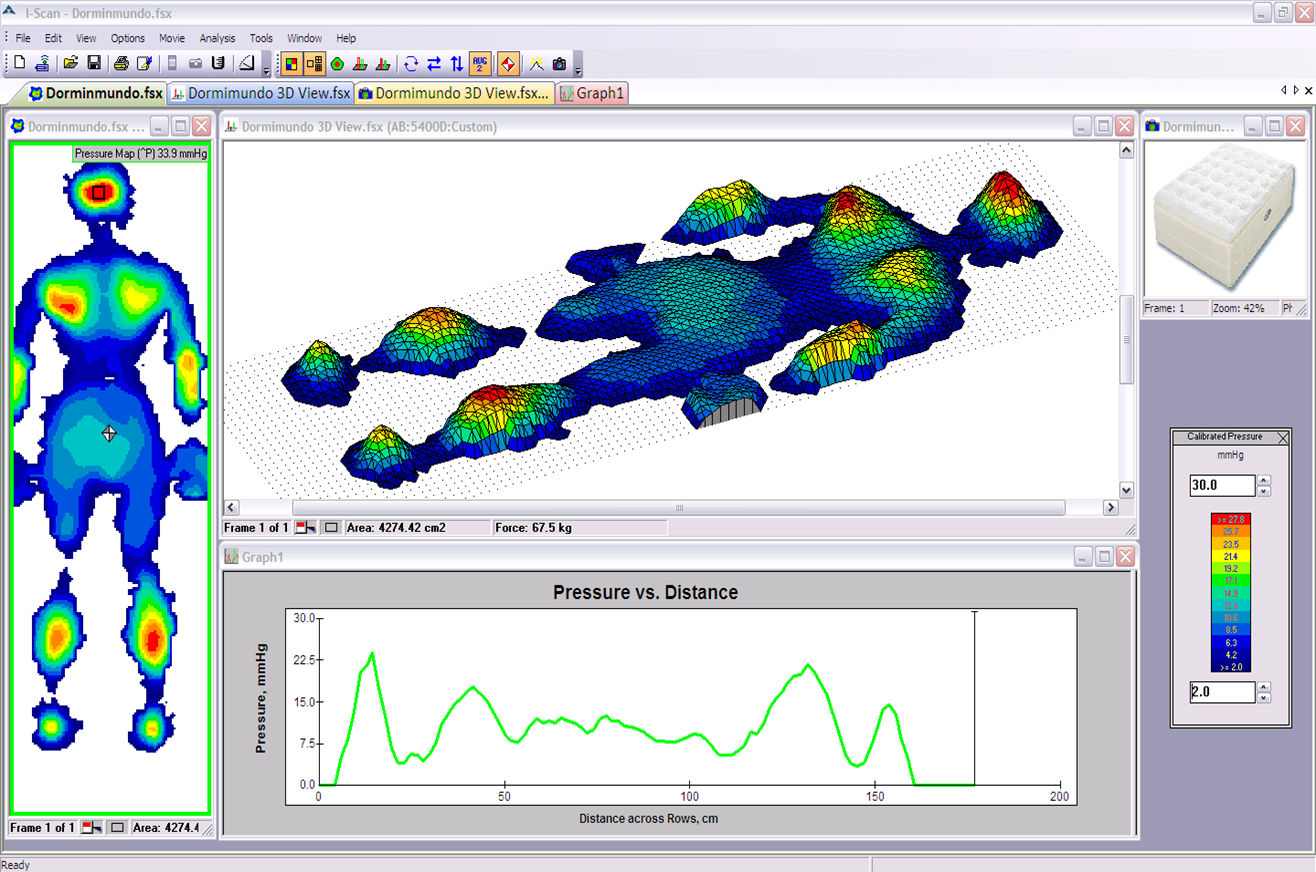
Task: Click the New file toolbar icon
Action: (x=20, y=64)
